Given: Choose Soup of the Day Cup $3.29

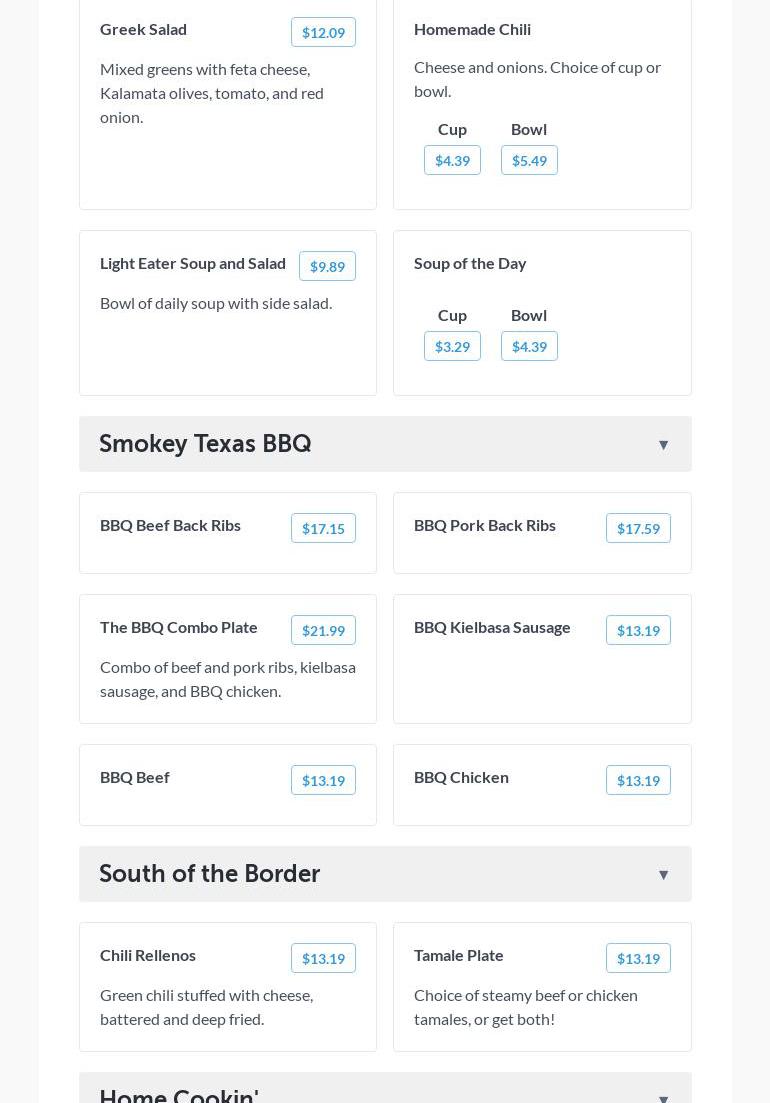Looking at the screenshot, I should pyautogui.click(x=452, y=347).
